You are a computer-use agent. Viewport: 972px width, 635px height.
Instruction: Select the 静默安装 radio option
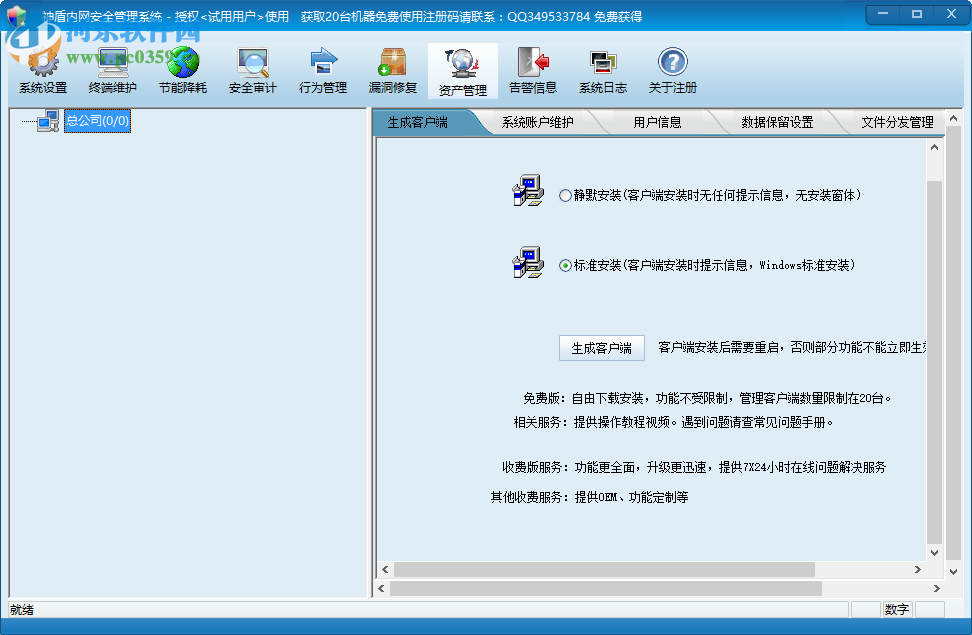566,196
